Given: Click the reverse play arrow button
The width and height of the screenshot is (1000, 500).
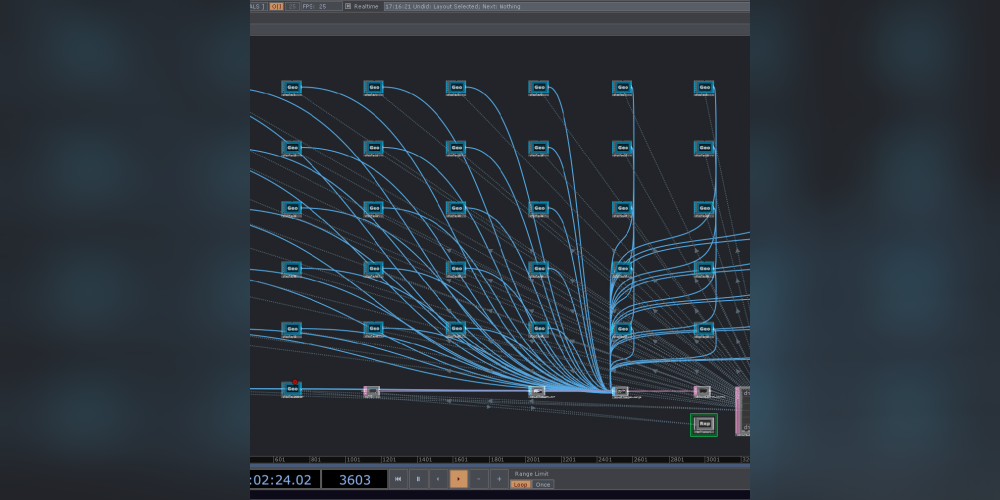Looking at the screenshot, I should 438,479.
